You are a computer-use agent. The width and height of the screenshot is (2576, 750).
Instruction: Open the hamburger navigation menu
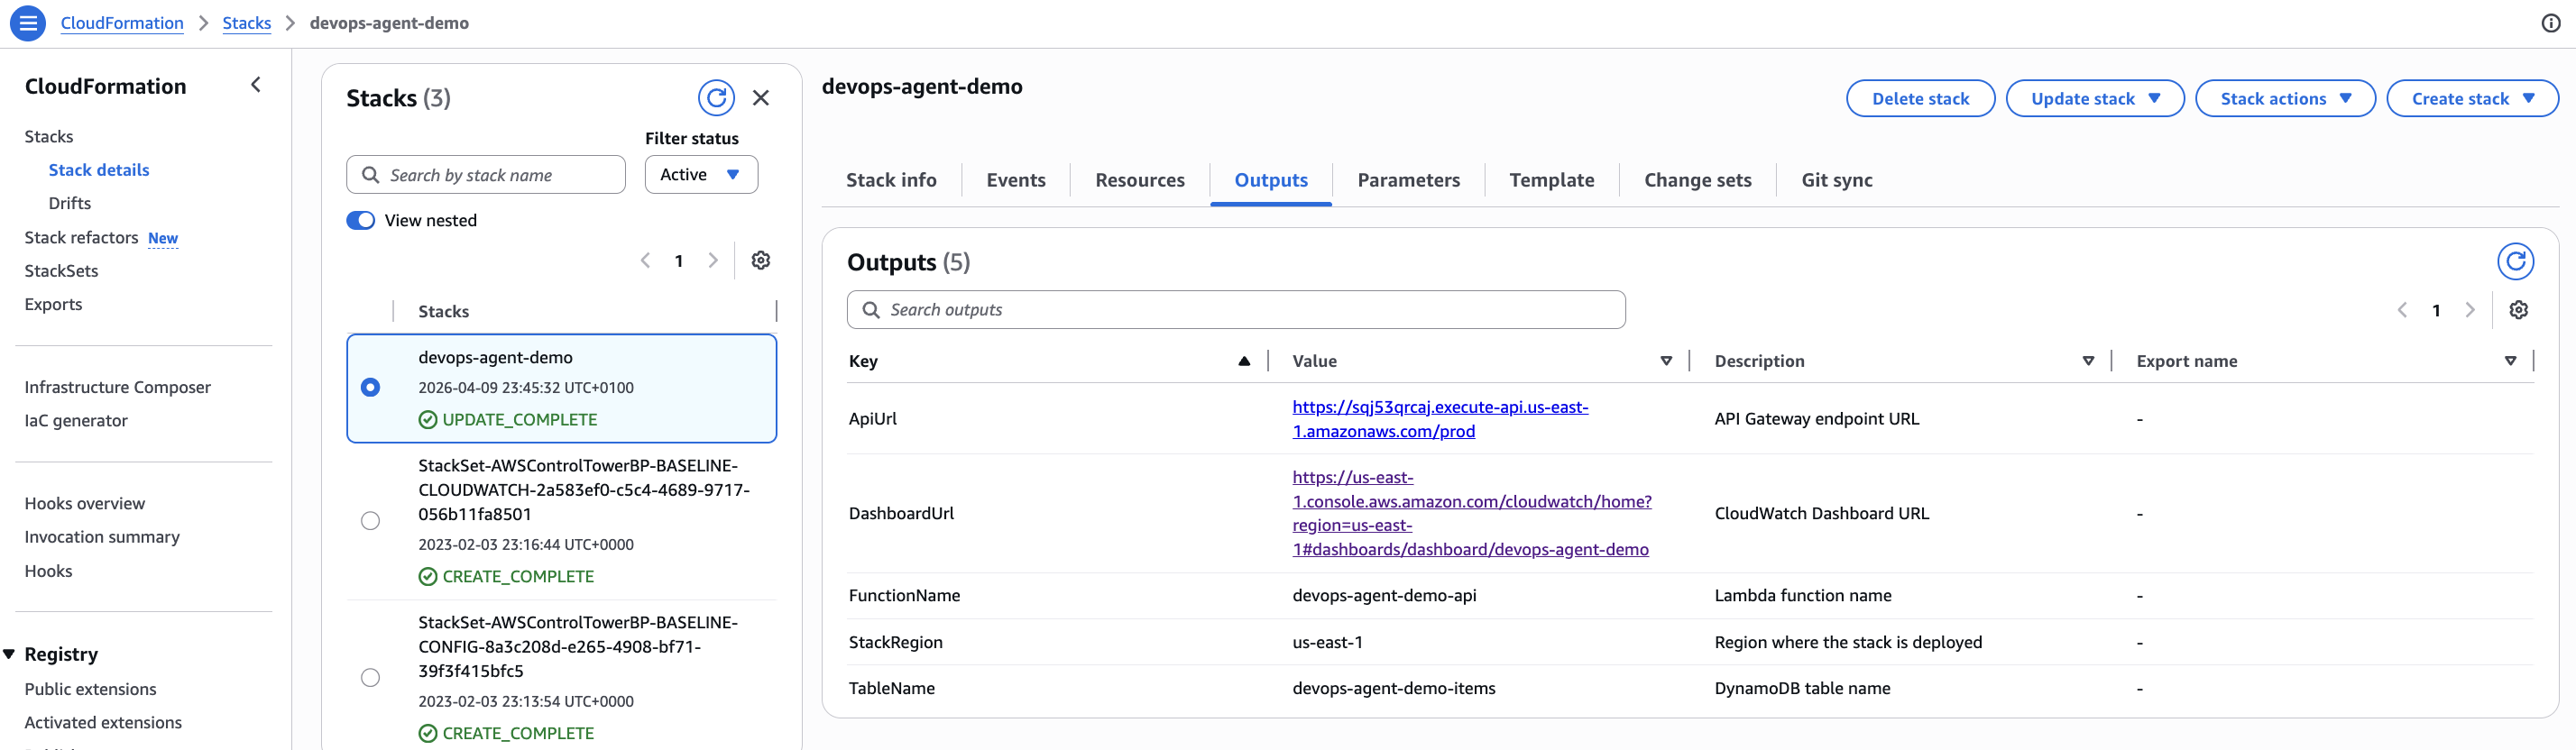point(28,23)
